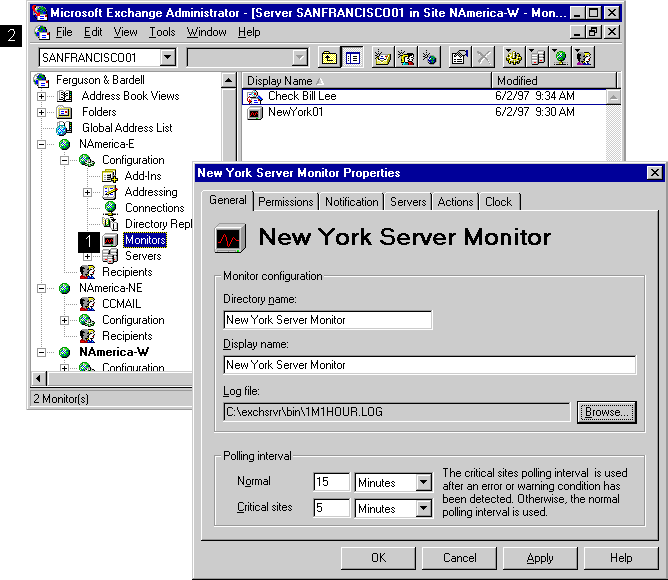Expand the Folders tree node
This screenshot has height=580, width=668.
point(41,113)
